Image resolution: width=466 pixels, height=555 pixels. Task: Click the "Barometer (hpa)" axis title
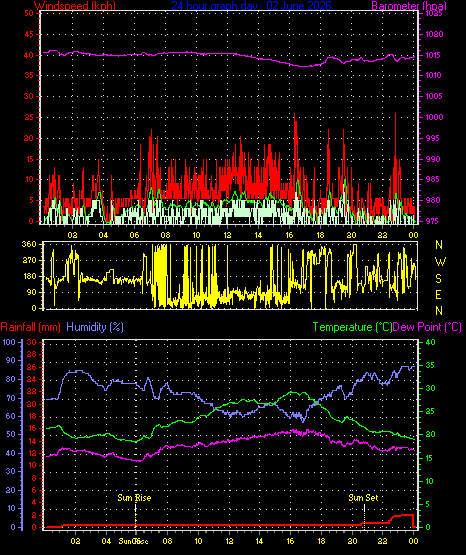(x=409, y=6)
